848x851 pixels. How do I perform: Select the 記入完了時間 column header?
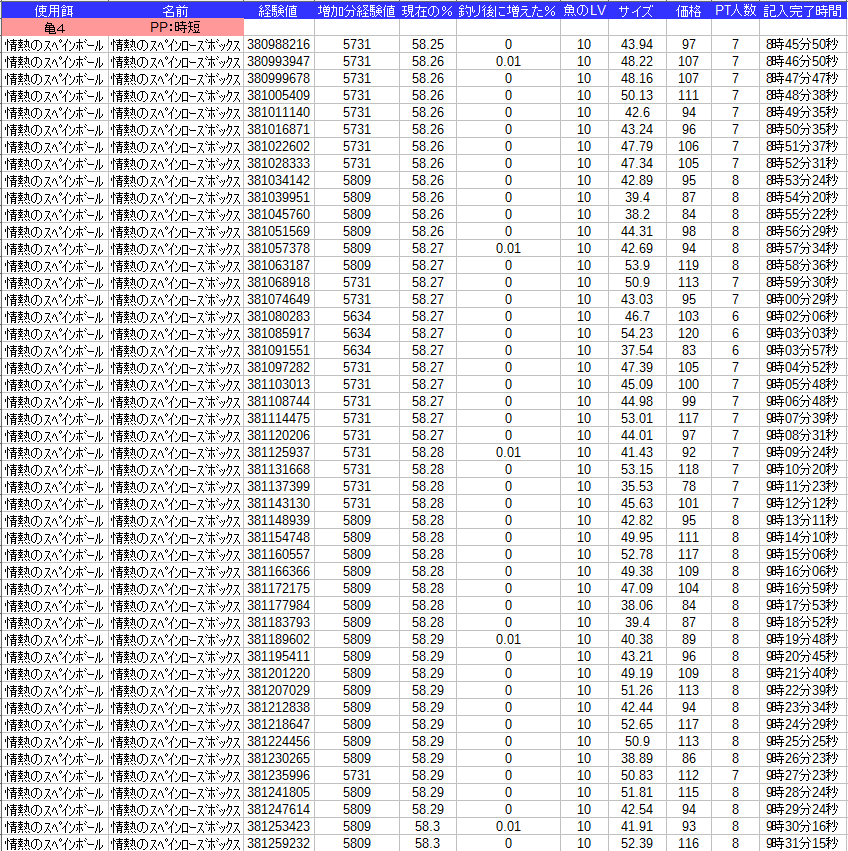tap(802, 10)
